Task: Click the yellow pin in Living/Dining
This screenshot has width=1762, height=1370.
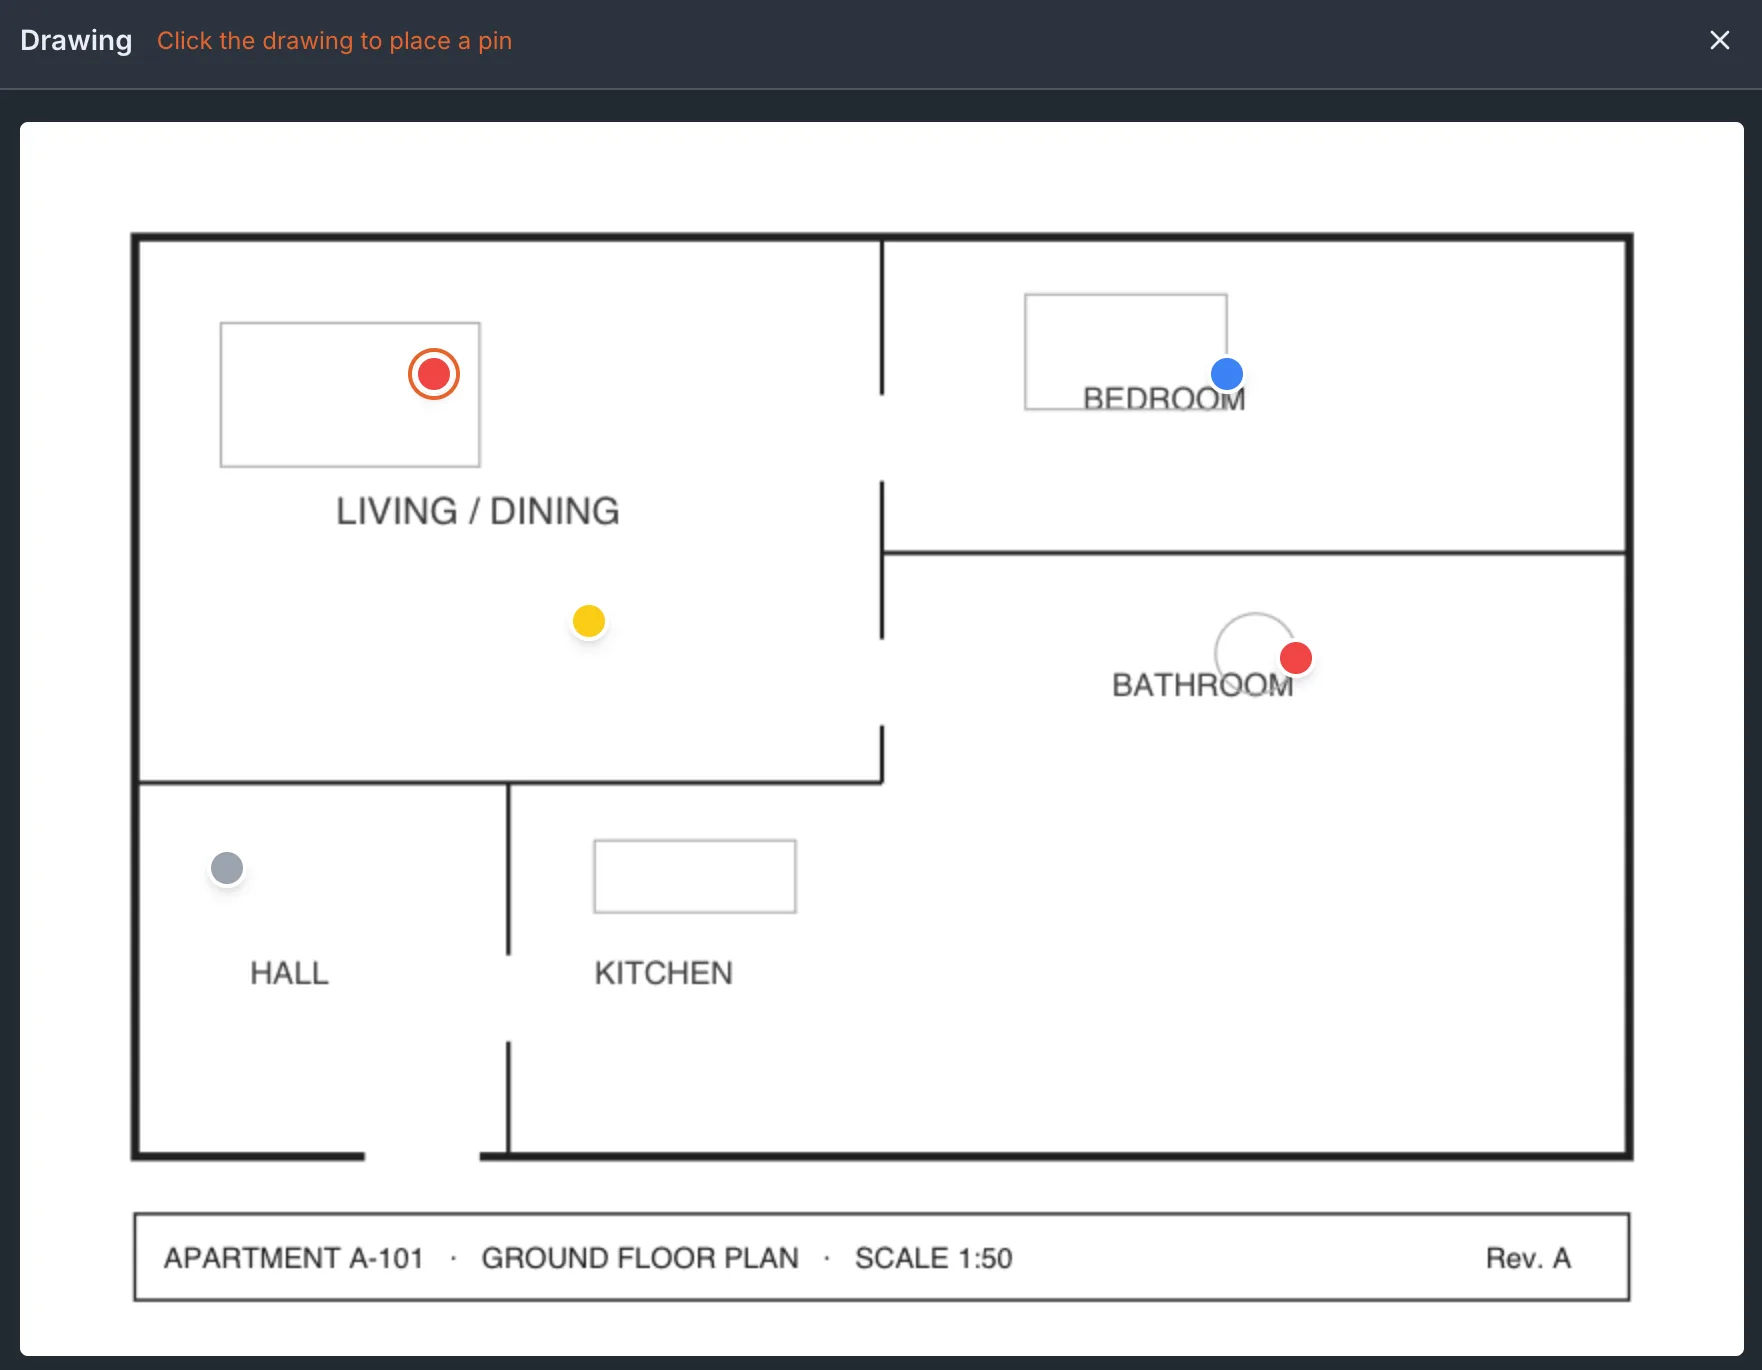Action: [x=589, y=621]
